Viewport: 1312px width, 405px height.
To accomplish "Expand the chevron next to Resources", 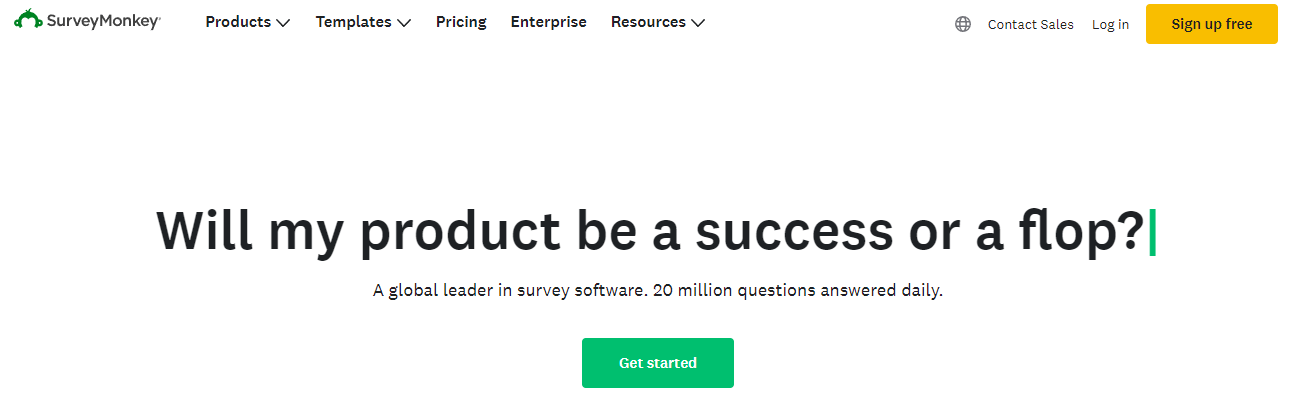I will (x=698, y=23).
